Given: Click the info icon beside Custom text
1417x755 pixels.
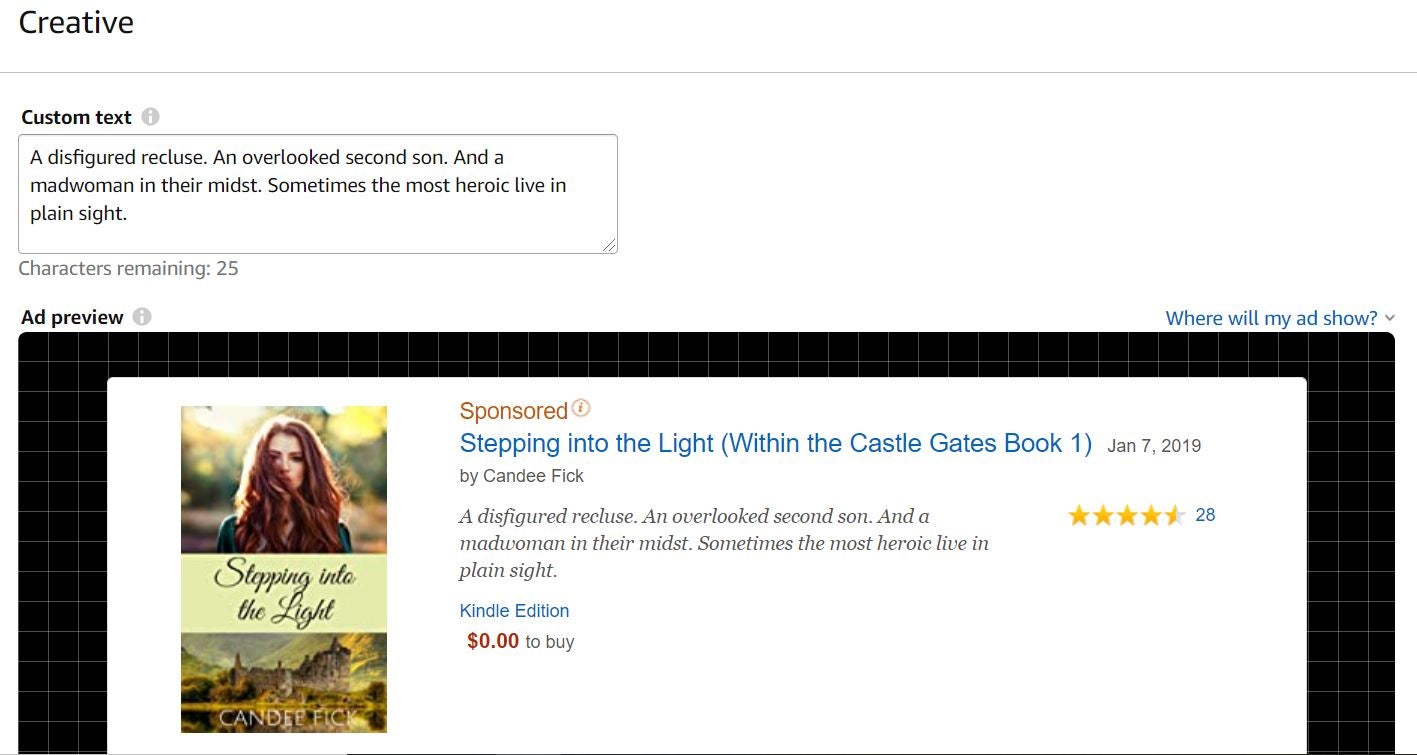Looking at the screenshot, I should (150, 117).
